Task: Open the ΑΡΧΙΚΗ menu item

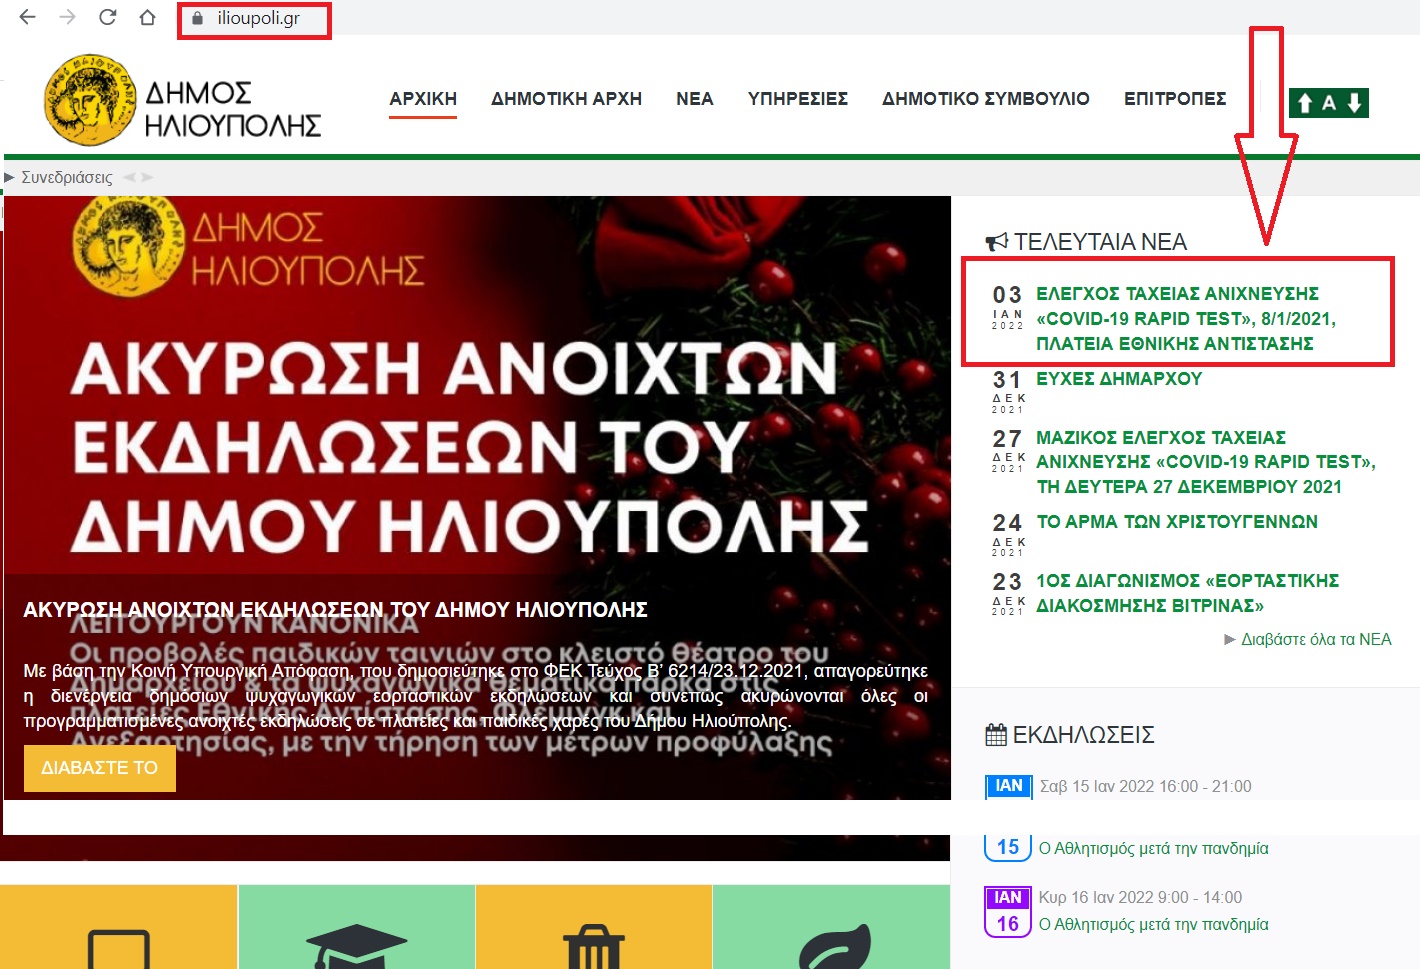Action: tap(423, 99)
